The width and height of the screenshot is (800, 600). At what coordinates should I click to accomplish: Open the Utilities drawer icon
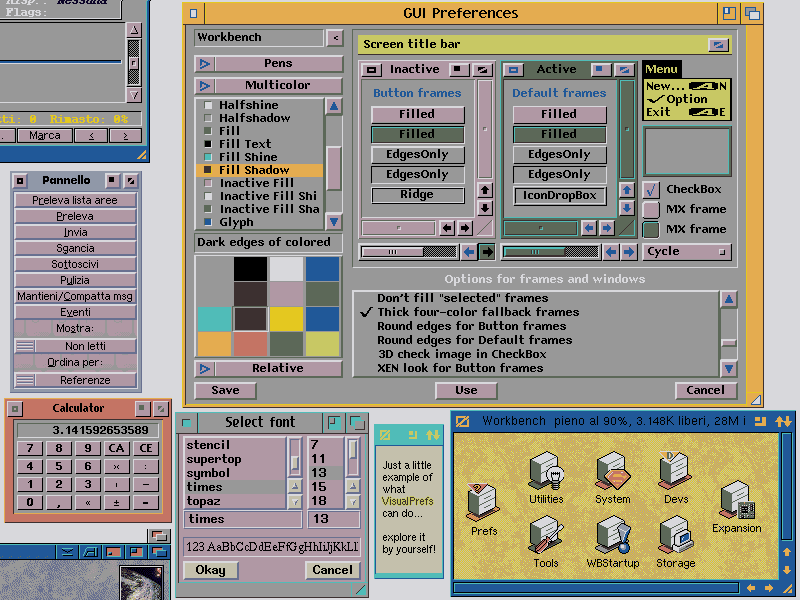pyautogui.click(x=546, y=472)
